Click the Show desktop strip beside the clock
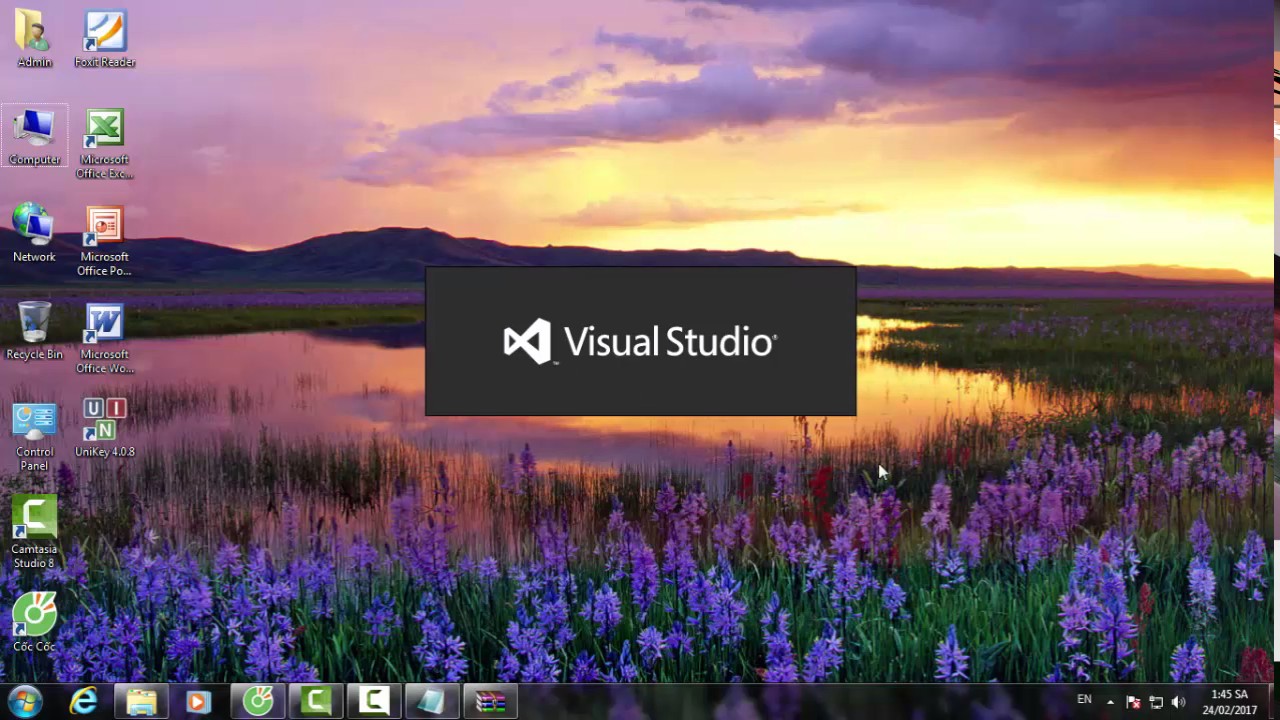Viewport: 1280px width, 720px height. (1273, 702)
